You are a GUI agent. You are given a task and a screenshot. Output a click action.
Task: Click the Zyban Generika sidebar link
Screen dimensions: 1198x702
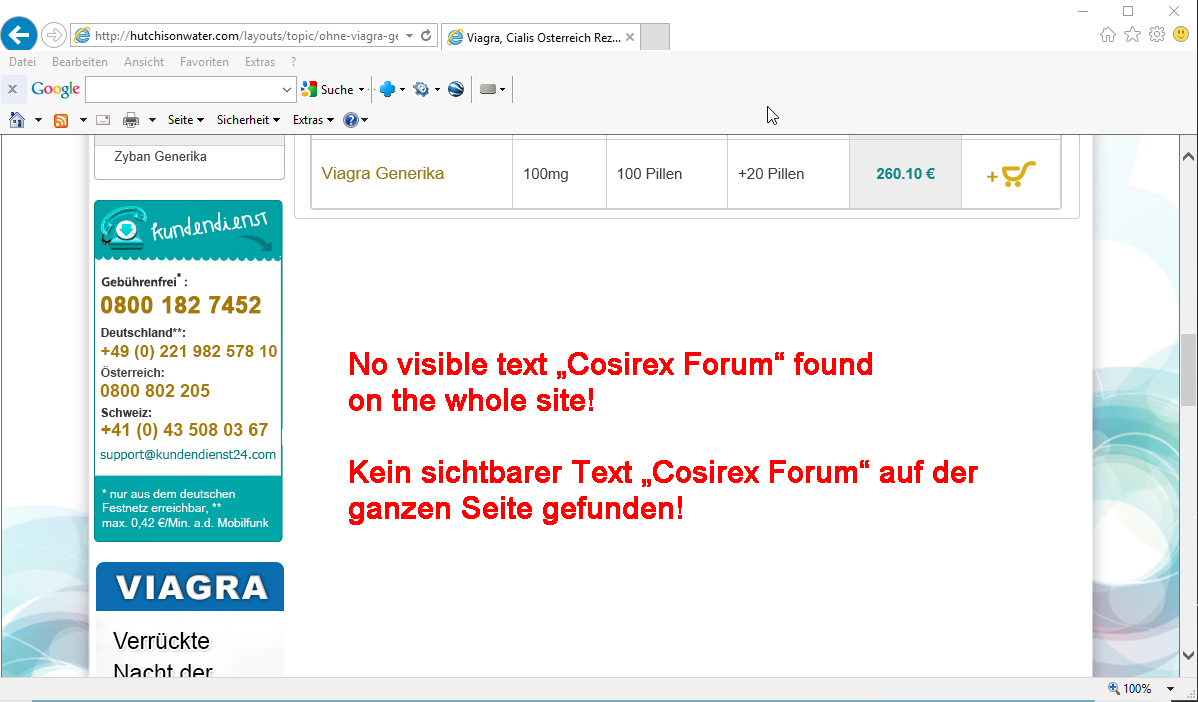(160, 157)
